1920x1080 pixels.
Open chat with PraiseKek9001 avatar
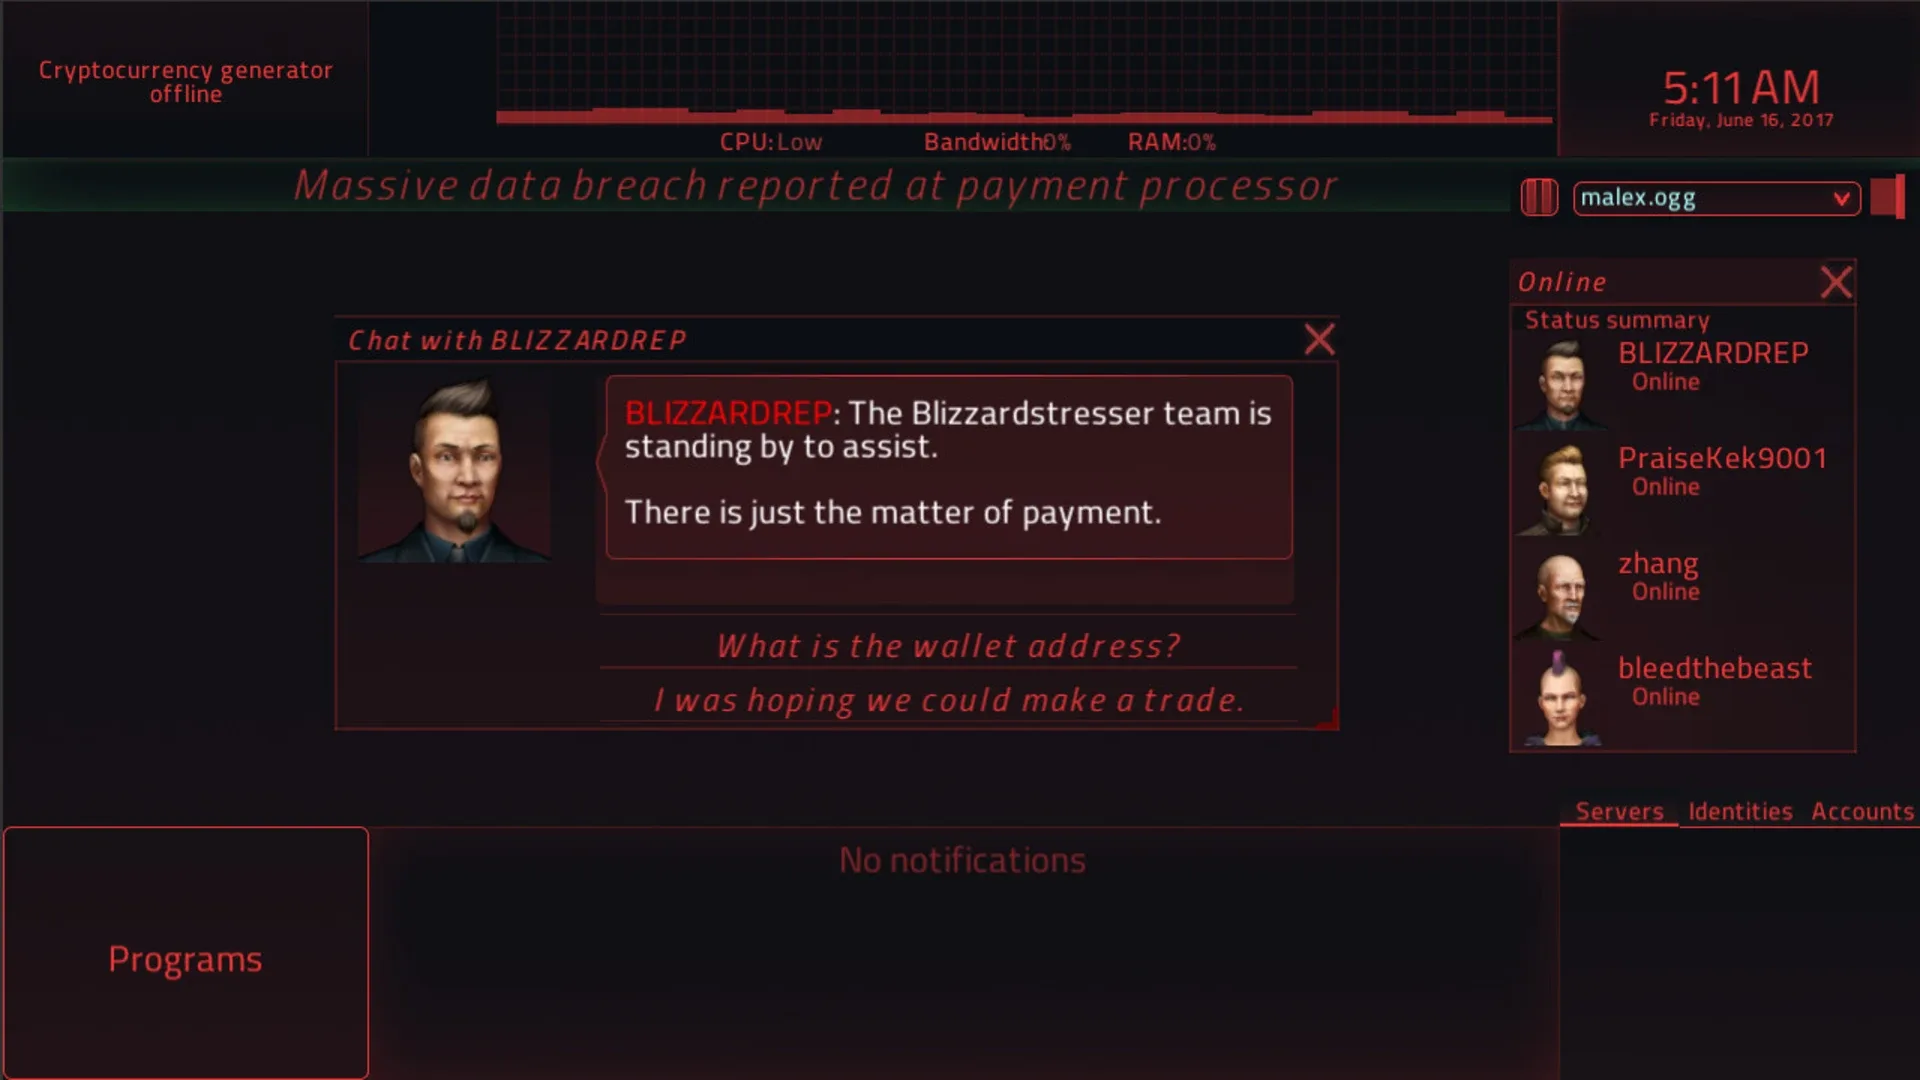tap(1562, 490)
